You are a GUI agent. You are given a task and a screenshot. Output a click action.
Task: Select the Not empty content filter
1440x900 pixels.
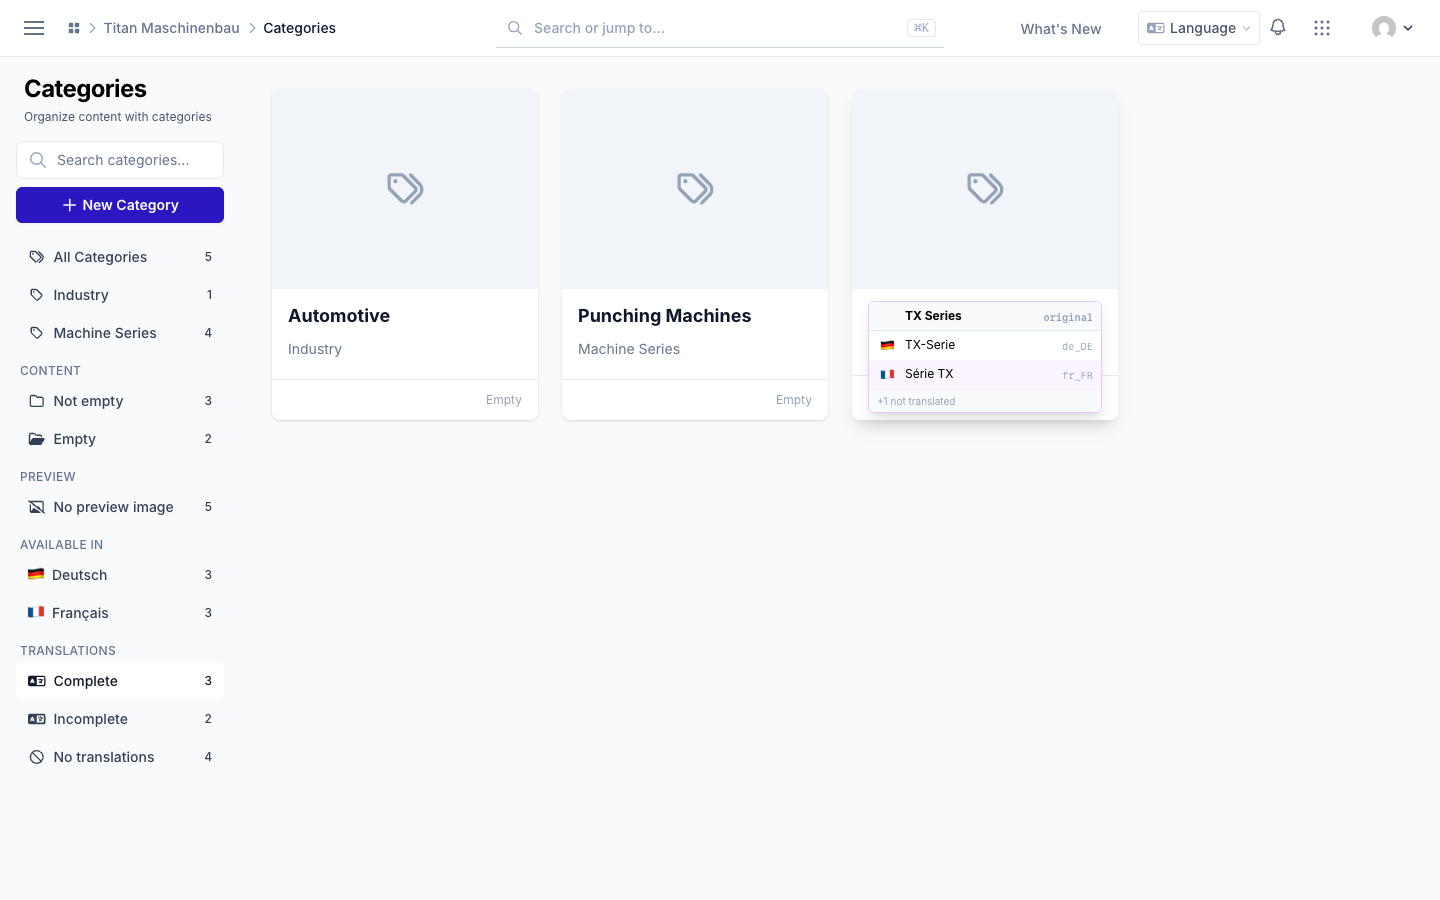click(120, 401)
